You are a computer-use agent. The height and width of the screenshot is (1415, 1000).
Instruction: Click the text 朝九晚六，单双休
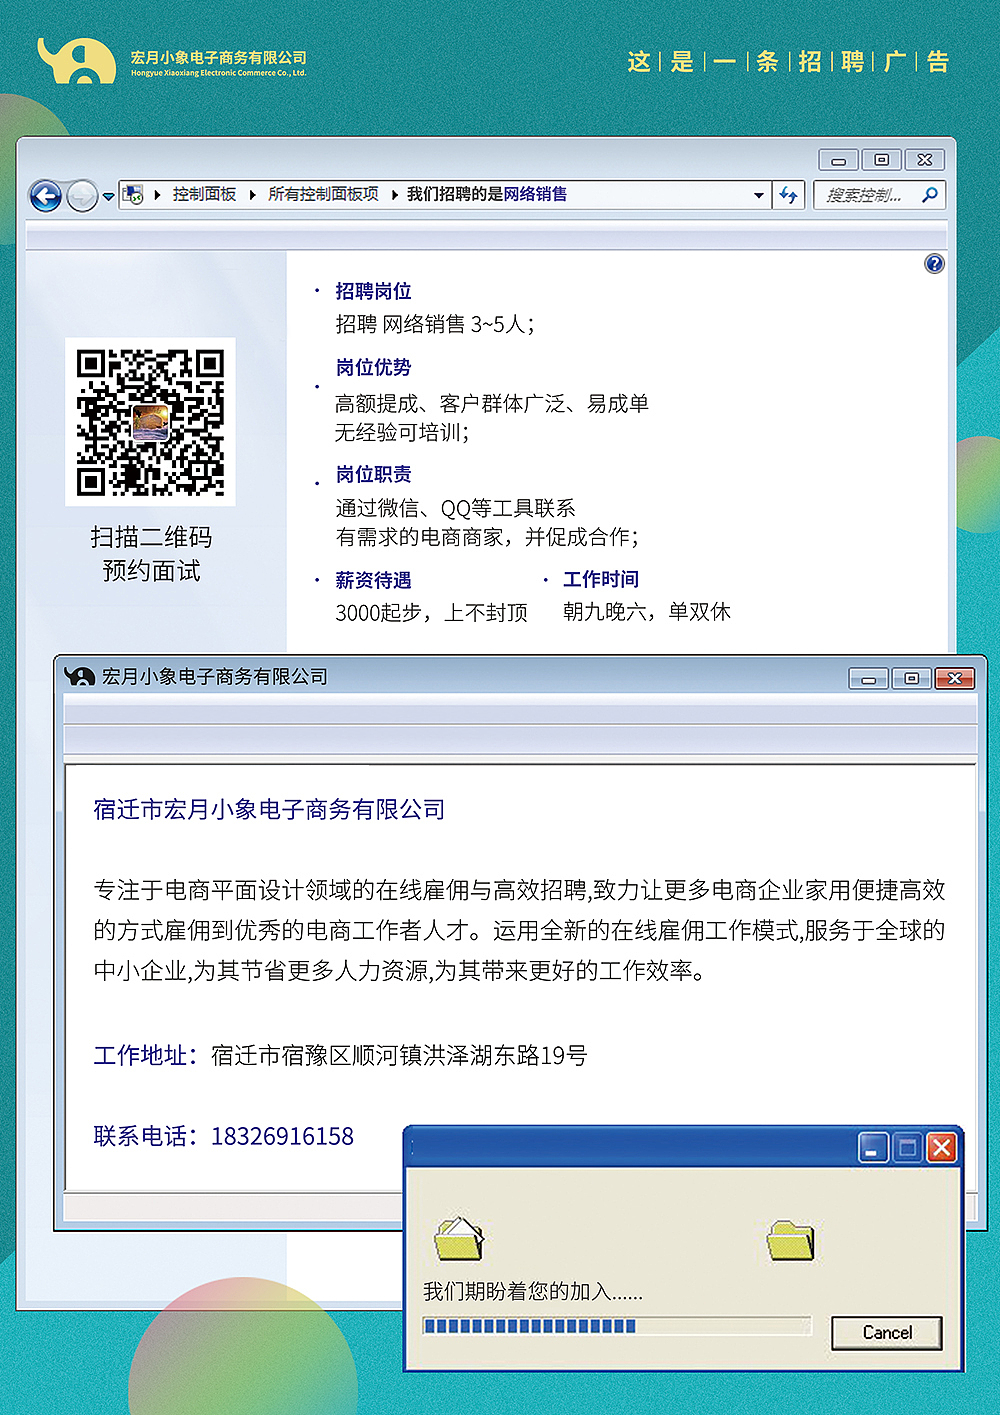pos(647,612)
